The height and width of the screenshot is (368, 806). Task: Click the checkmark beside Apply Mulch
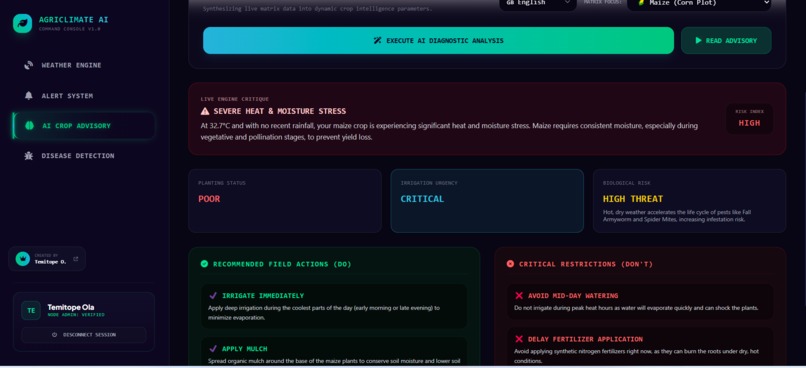pos(213,348)
